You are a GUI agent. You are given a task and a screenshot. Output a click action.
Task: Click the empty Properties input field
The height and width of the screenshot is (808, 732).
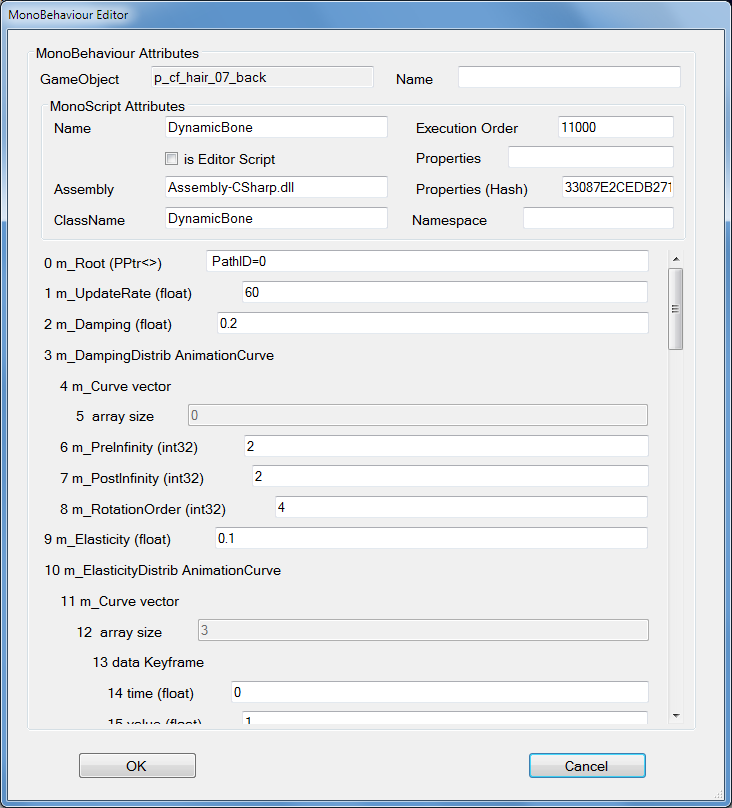tap(590, 158)
